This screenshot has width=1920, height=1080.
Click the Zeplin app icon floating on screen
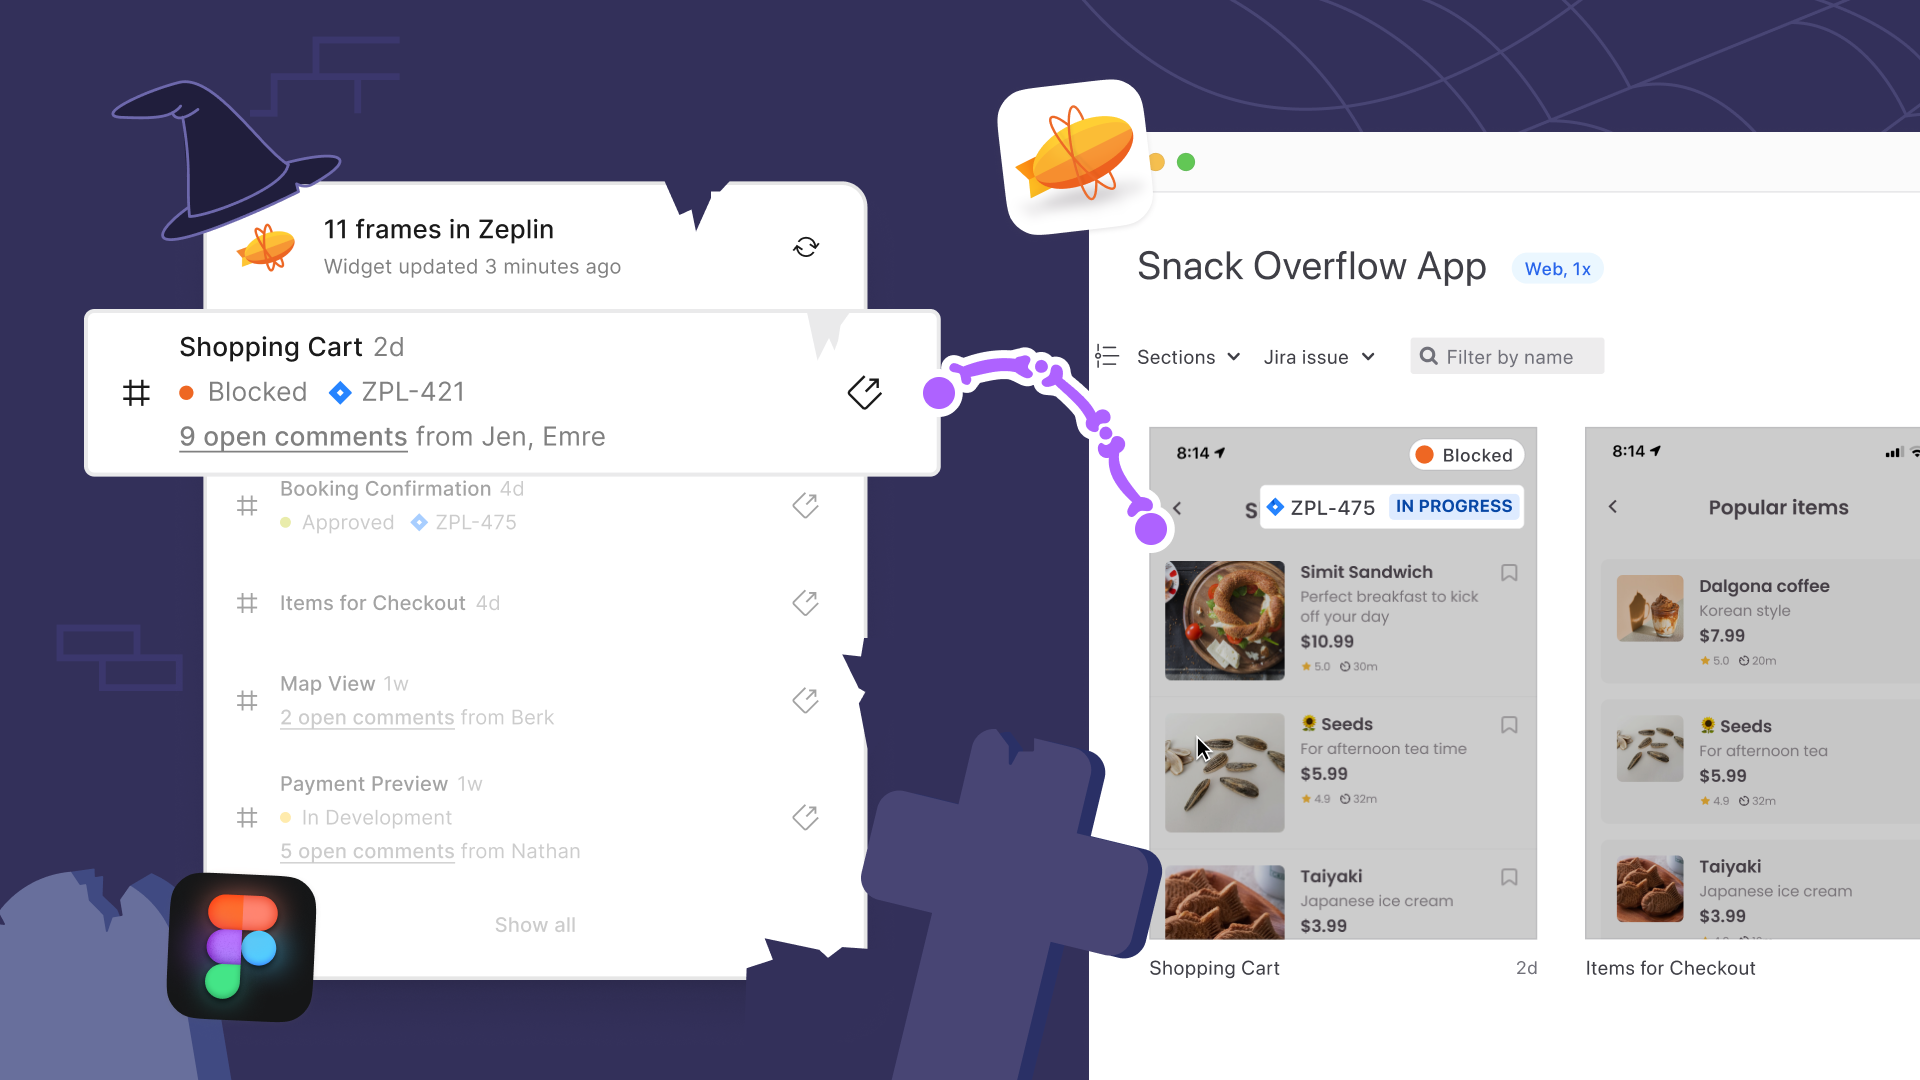(1069, 157)
